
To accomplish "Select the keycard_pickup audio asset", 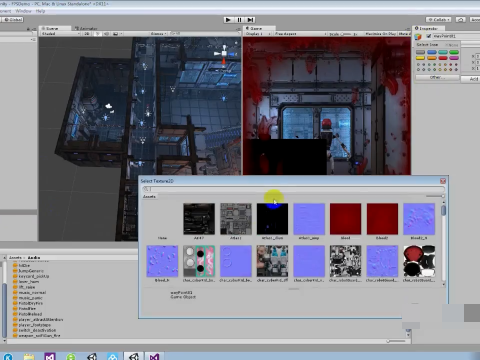I will point(34,276).
